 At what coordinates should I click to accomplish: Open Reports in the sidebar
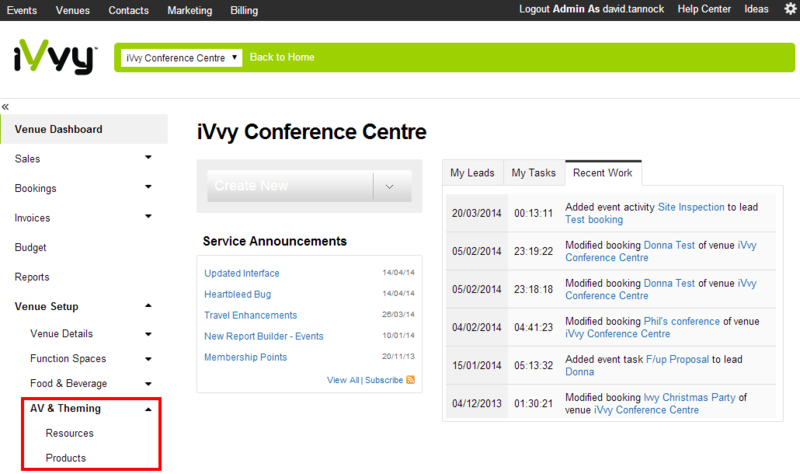[32, 277]
